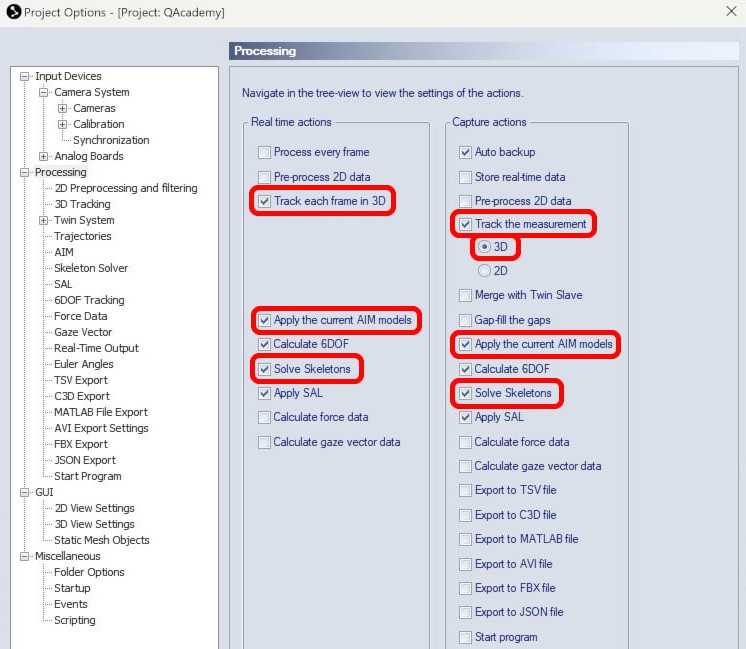Collapse the GUI tree node
This screenshot has height=649, width=746.
[x=25, y=492]
